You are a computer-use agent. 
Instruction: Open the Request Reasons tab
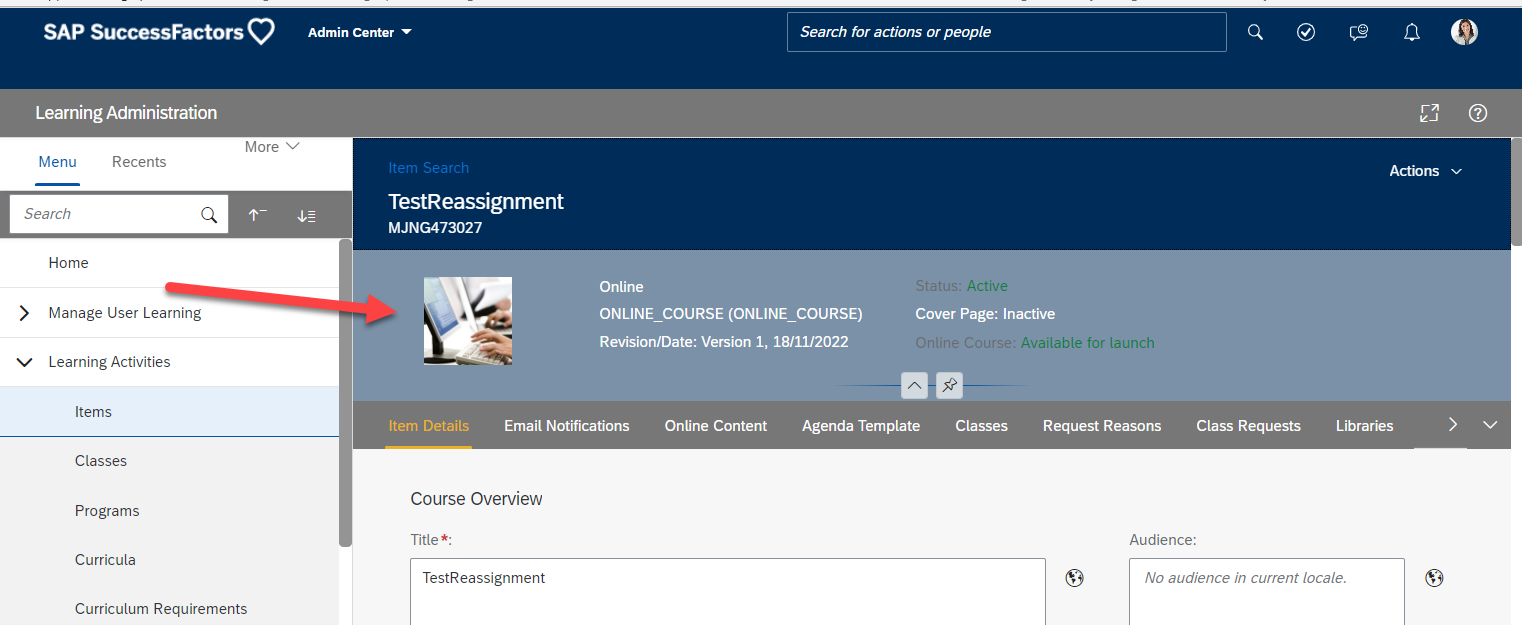tap(1102, 426)
